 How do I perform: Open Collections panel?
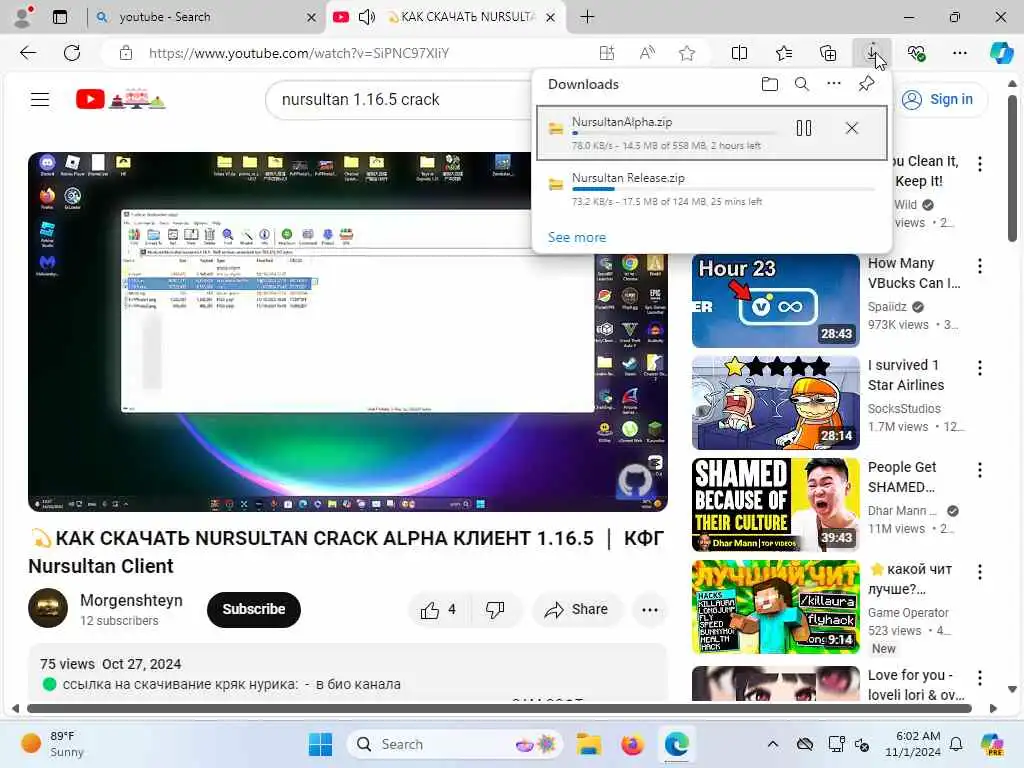[828, 54]
